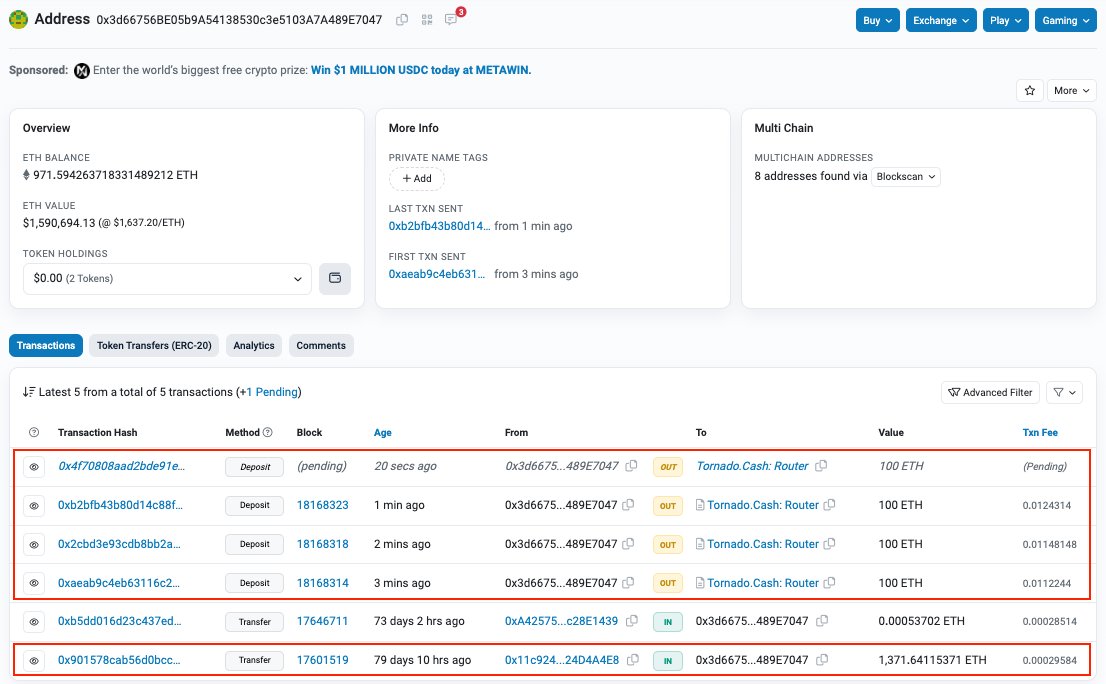Copy 0x11c924...24D4A4E8 sender address
1106x684 pixels.
point(633,660)
